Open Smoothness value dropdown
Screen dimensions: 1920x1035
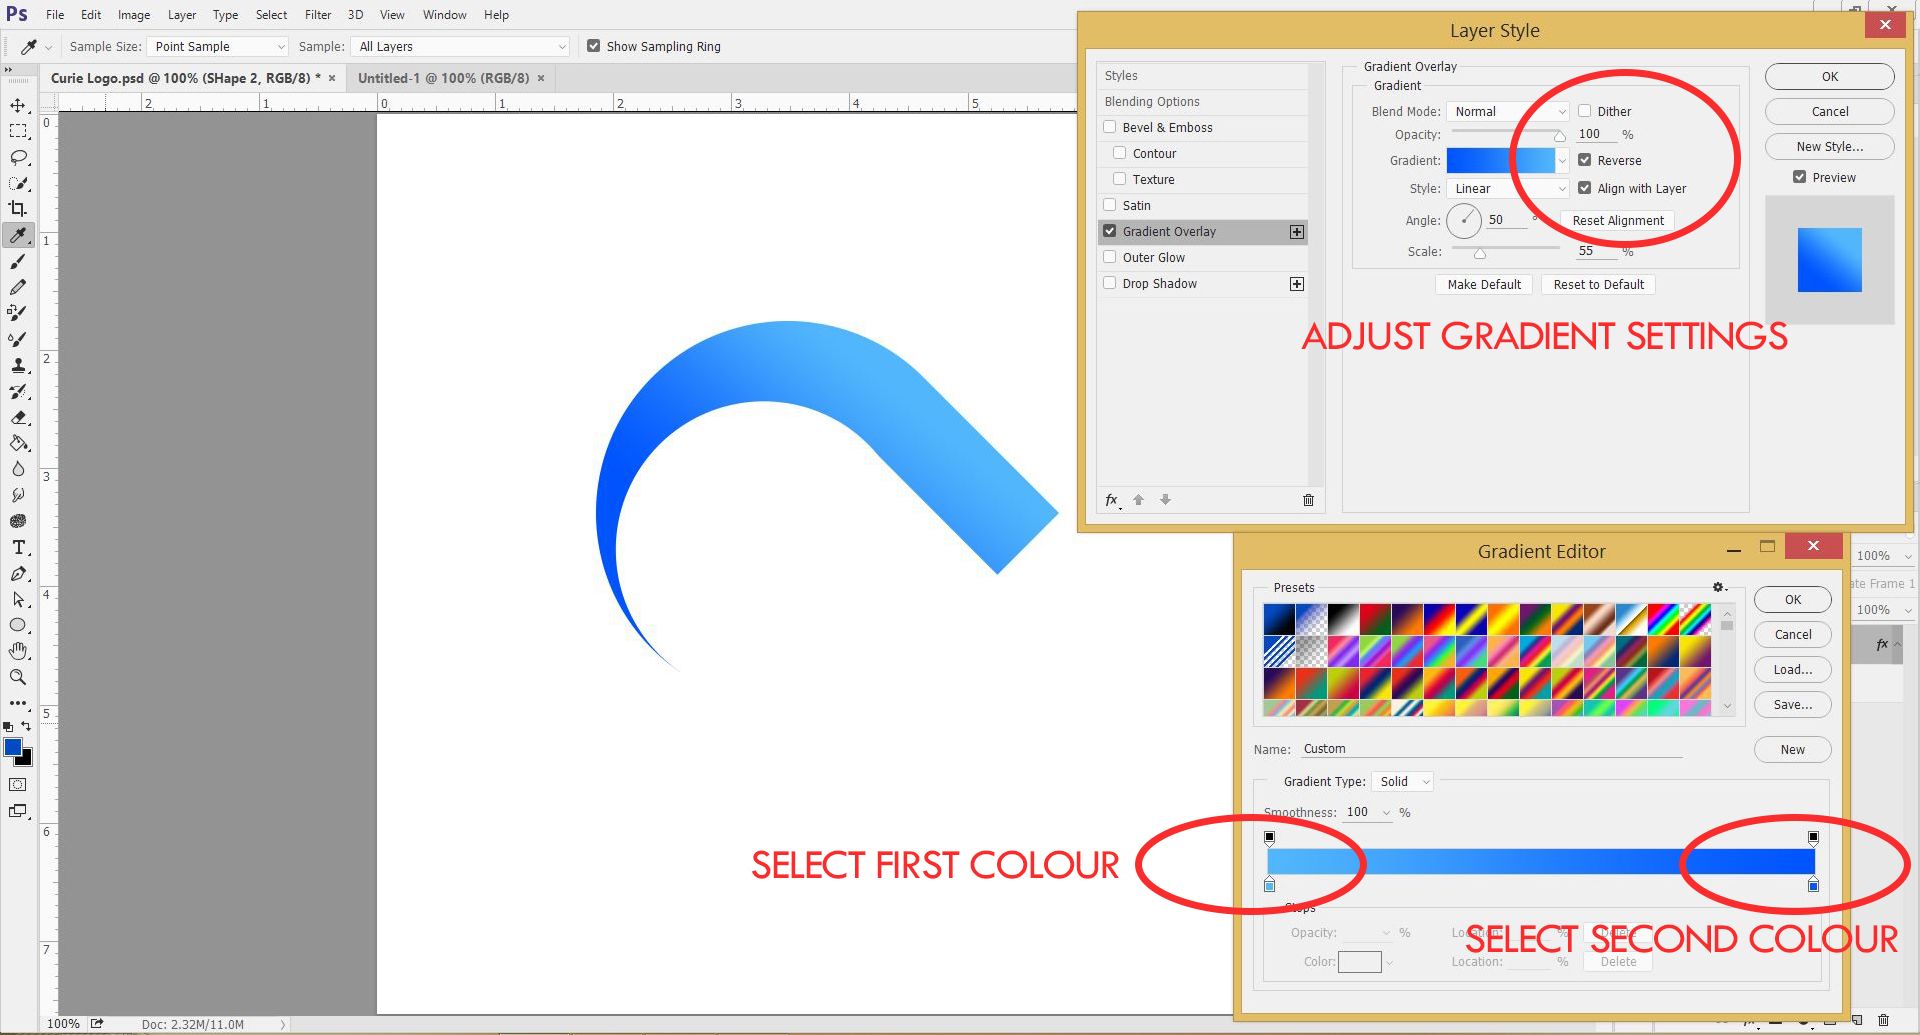point(1387,813)
